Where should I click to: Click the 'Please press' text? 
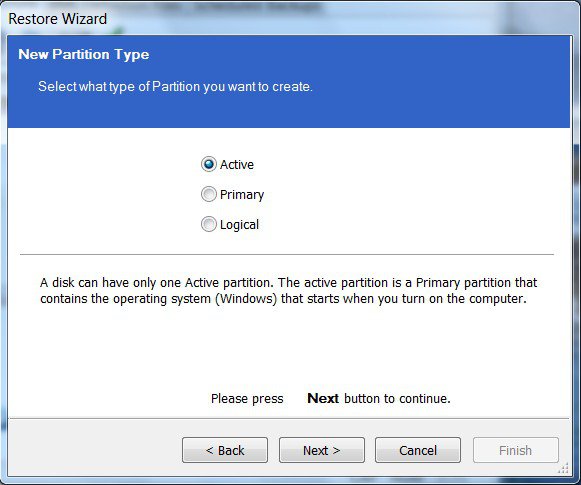click(247, 399)
